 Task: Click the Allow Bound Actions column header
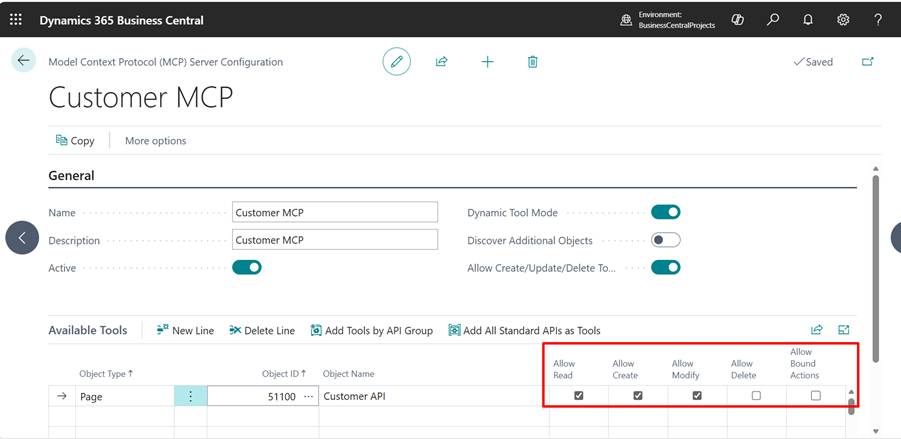804,363
